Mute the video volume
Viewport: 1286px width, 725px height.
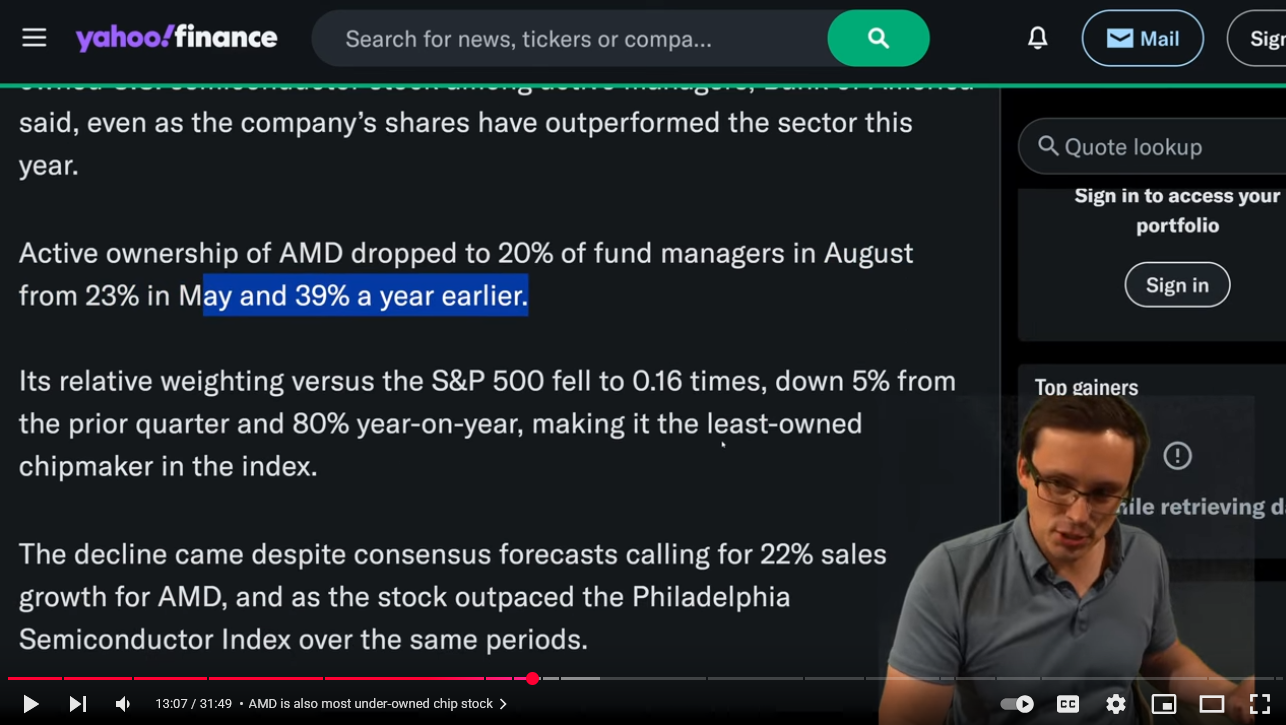click(123, 704)
